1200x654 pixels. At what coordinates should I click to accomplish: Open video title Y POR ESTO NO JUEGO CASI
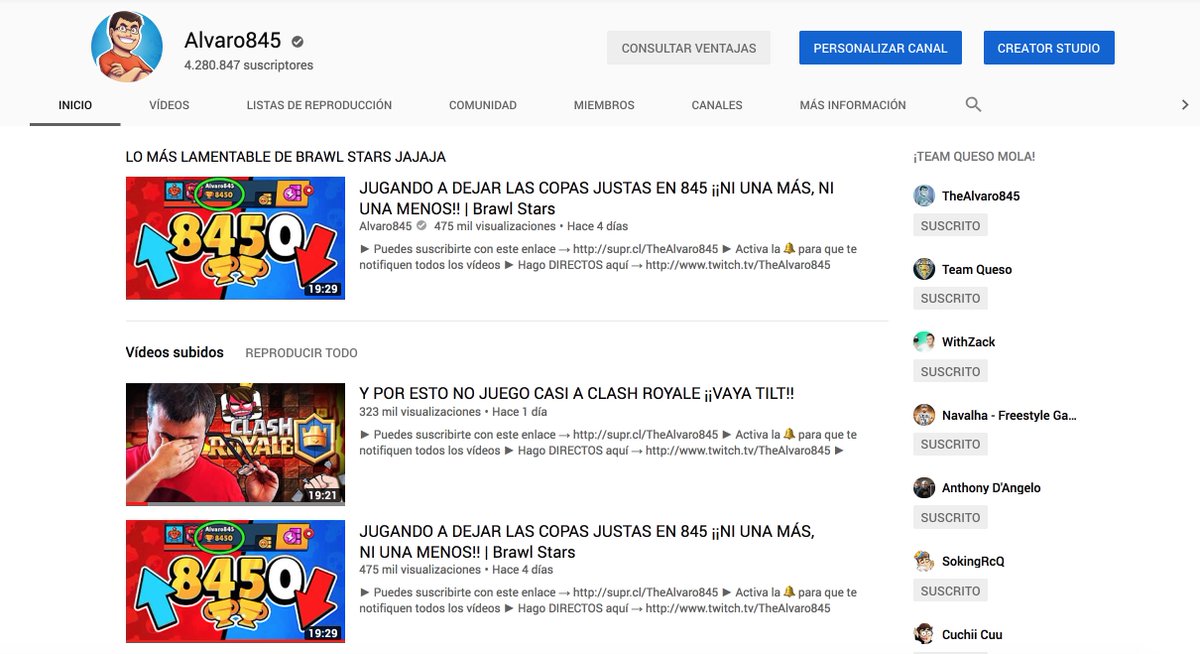pyautogui.click(x=577, y=394)
